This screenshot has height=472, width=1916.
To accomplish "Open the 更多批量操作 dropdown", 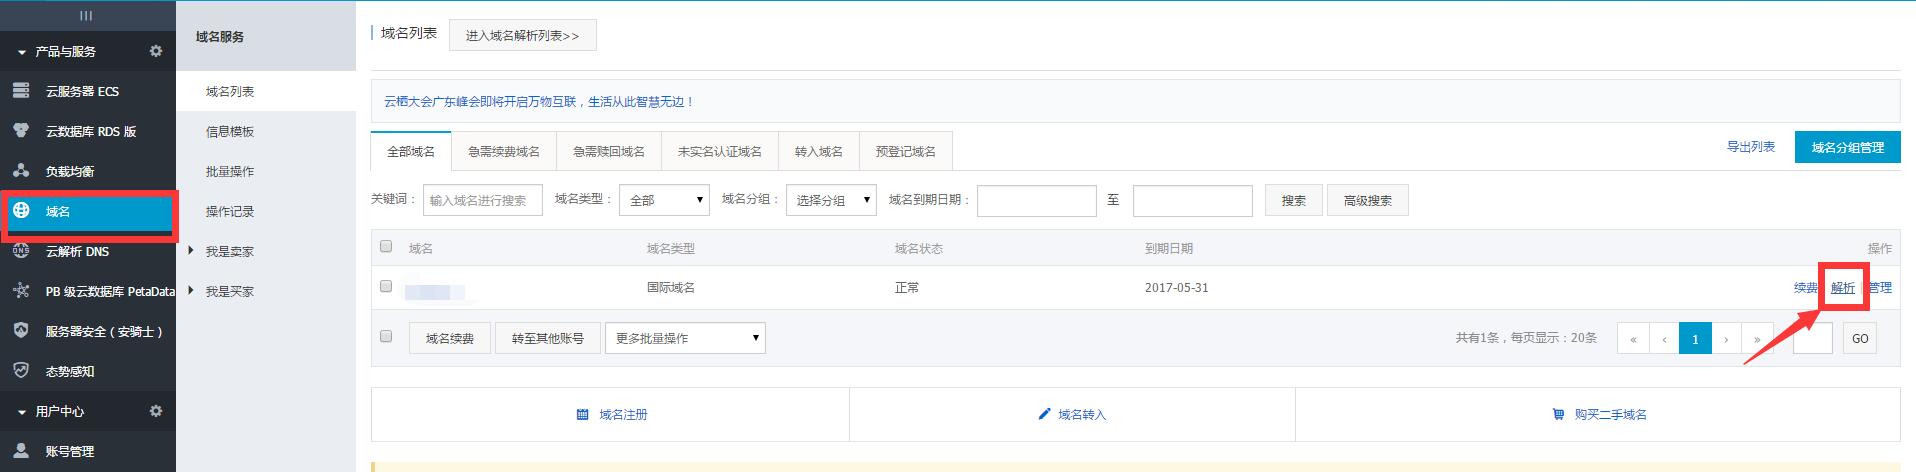I will [x=685, y=338].
